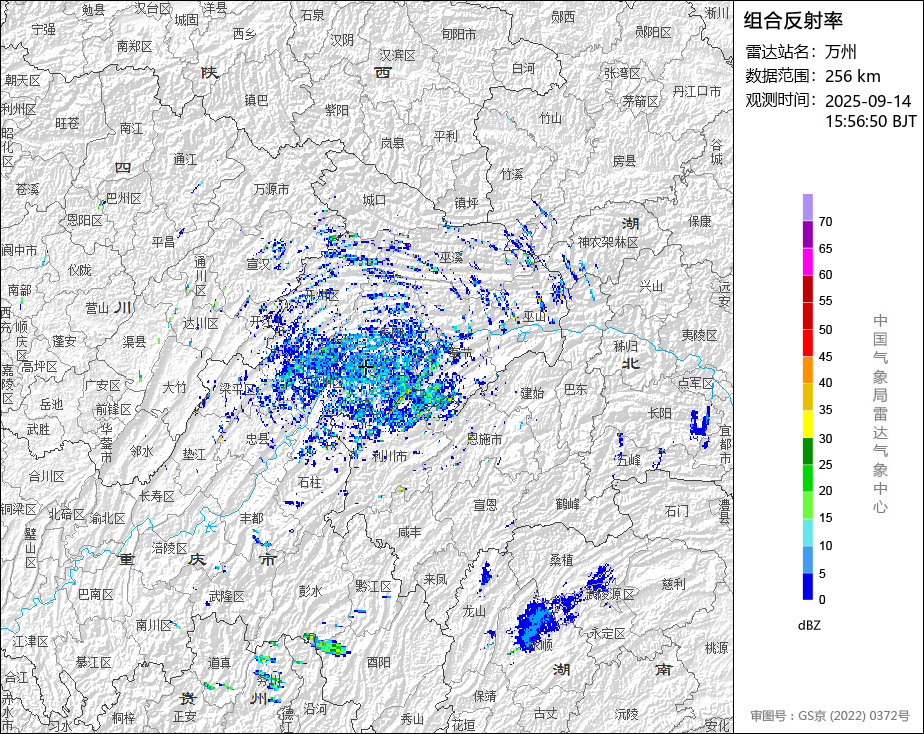Click the 恩施市 map label
The image size is (924, 734).
coord(484,439)
